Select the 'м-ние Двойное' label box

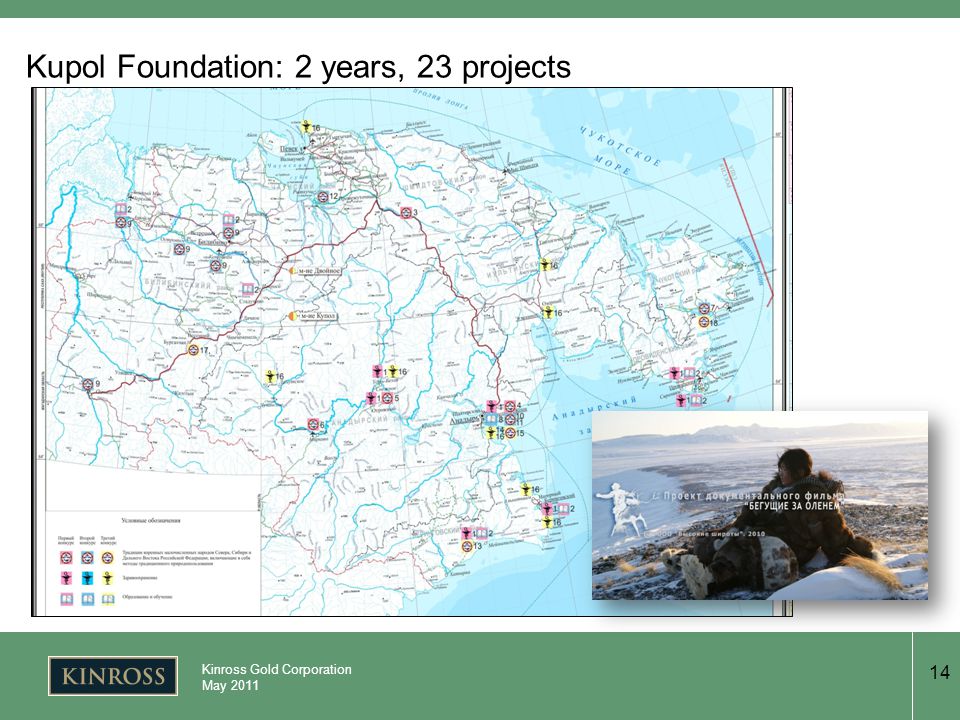320,270
